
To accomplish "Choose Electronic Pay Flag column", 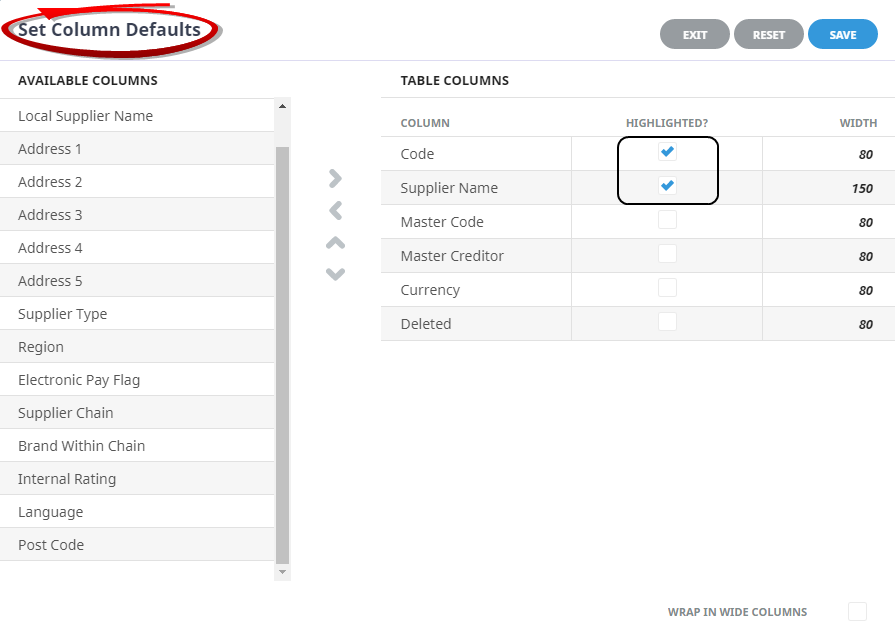I will click(x=137, y=380).
